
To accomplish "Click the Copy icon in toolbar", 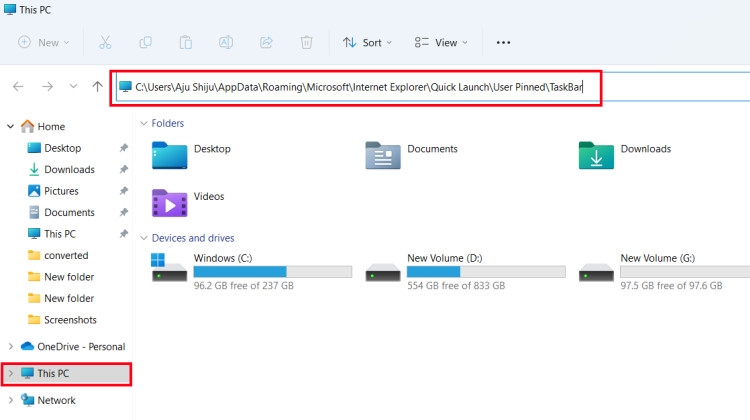I will pyautogui.click(x=145, y=43).
